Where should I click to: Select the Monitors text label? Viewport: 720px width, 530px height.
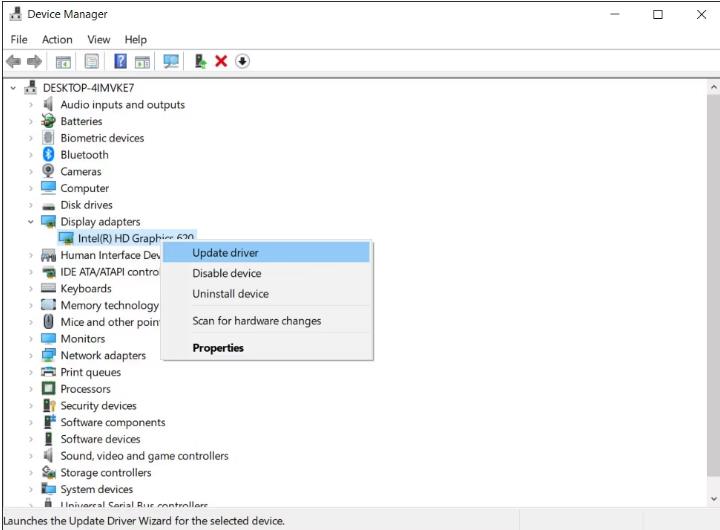(x=83, y=339)
